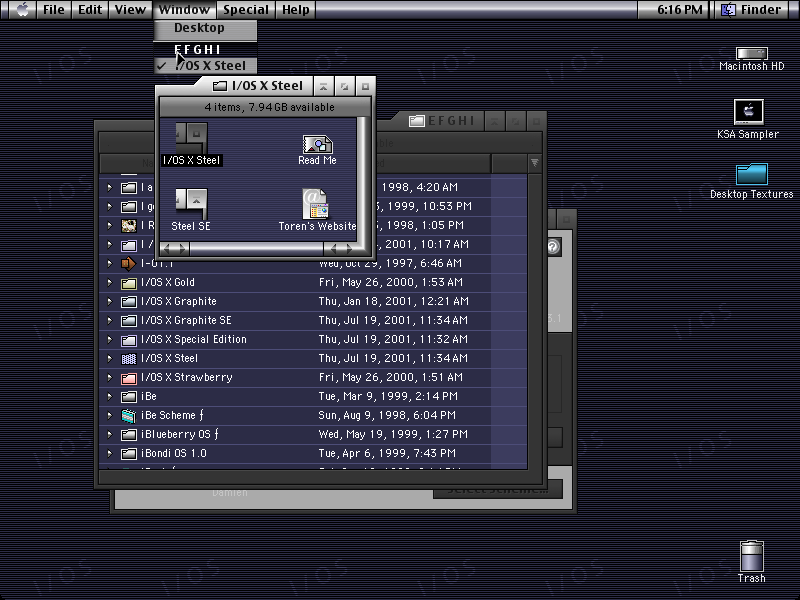The image size is (800, 600).
Task: Select the I/OS X Strawberry folder icon
Action: point(129,378)
